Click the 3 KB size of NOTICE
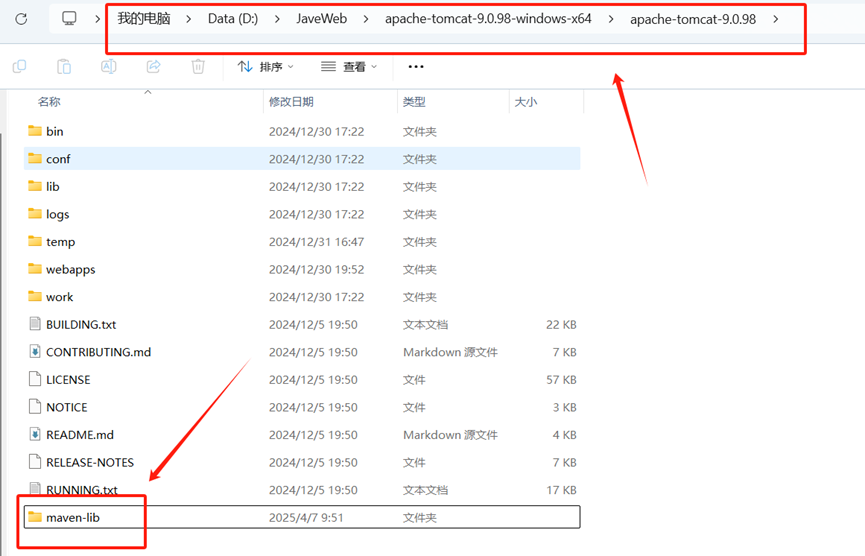 [x=564, y=407]
